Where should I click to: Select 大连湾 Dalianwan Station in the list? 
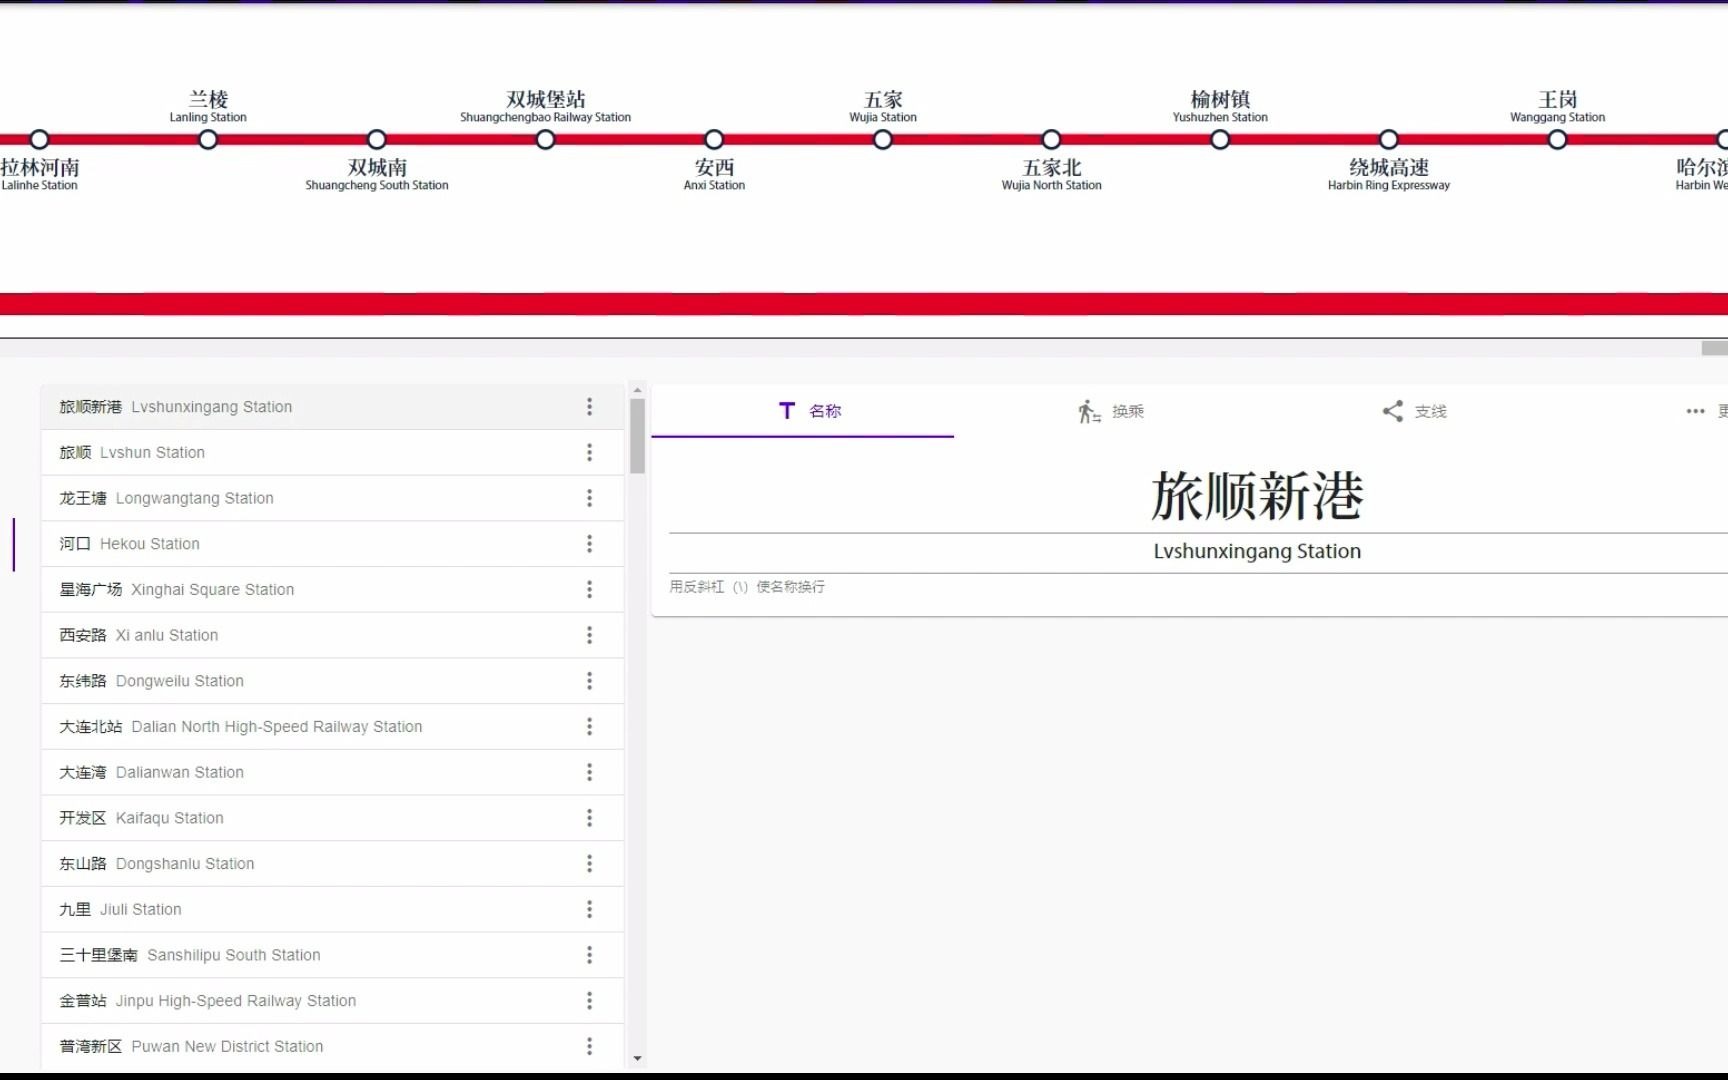pos(332,772)
